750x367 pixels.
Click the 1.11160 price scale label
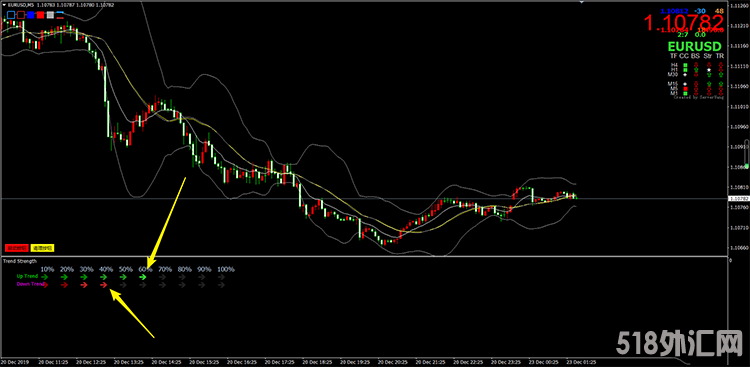point(739,46)
